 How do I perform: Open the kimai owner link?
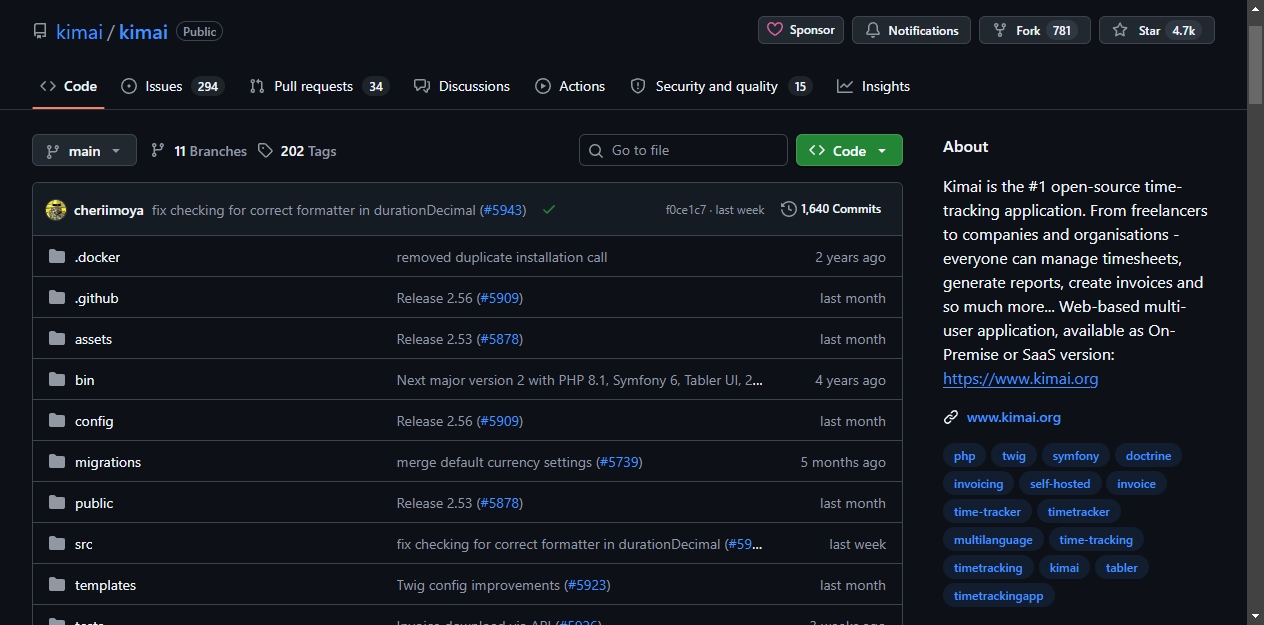pos(79,31)
